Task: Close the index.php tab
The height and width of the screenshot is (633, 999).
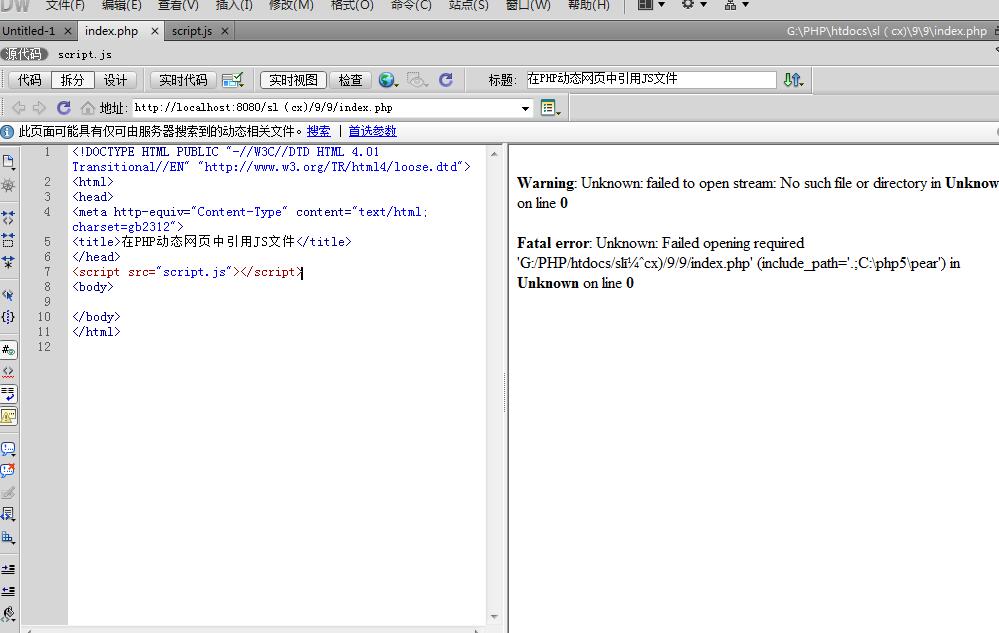Action: [x=155, y=31]
